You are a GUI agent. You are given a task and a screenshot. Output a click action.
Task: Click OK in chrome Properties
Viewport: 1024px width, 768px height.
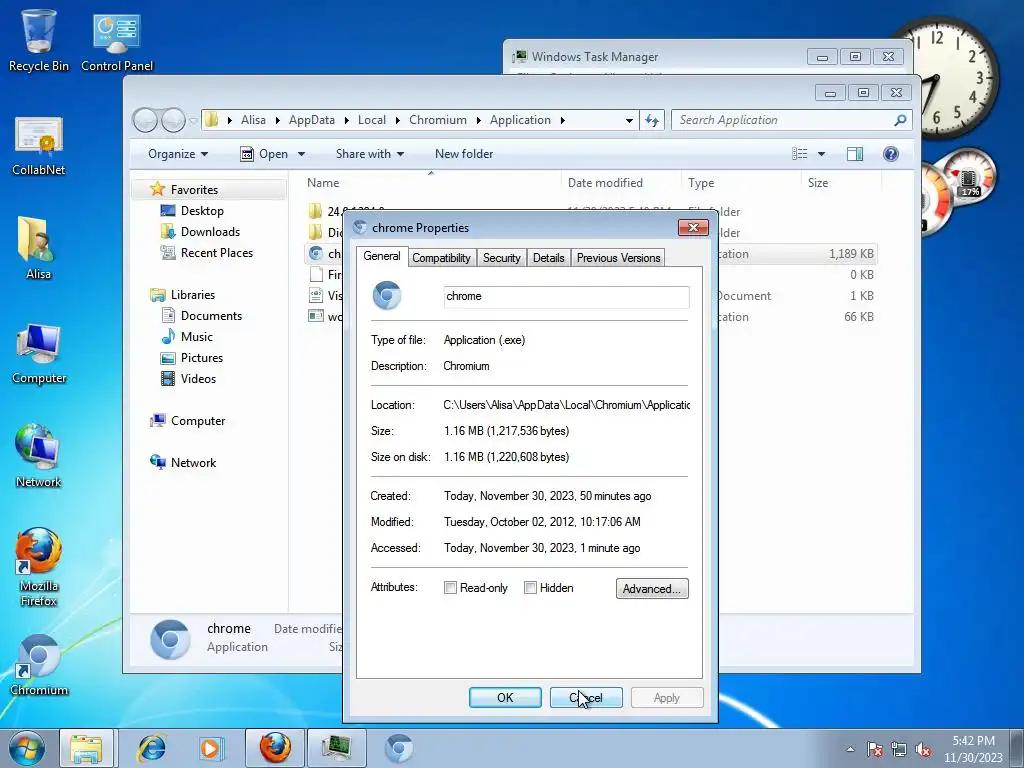coord(505,697)
